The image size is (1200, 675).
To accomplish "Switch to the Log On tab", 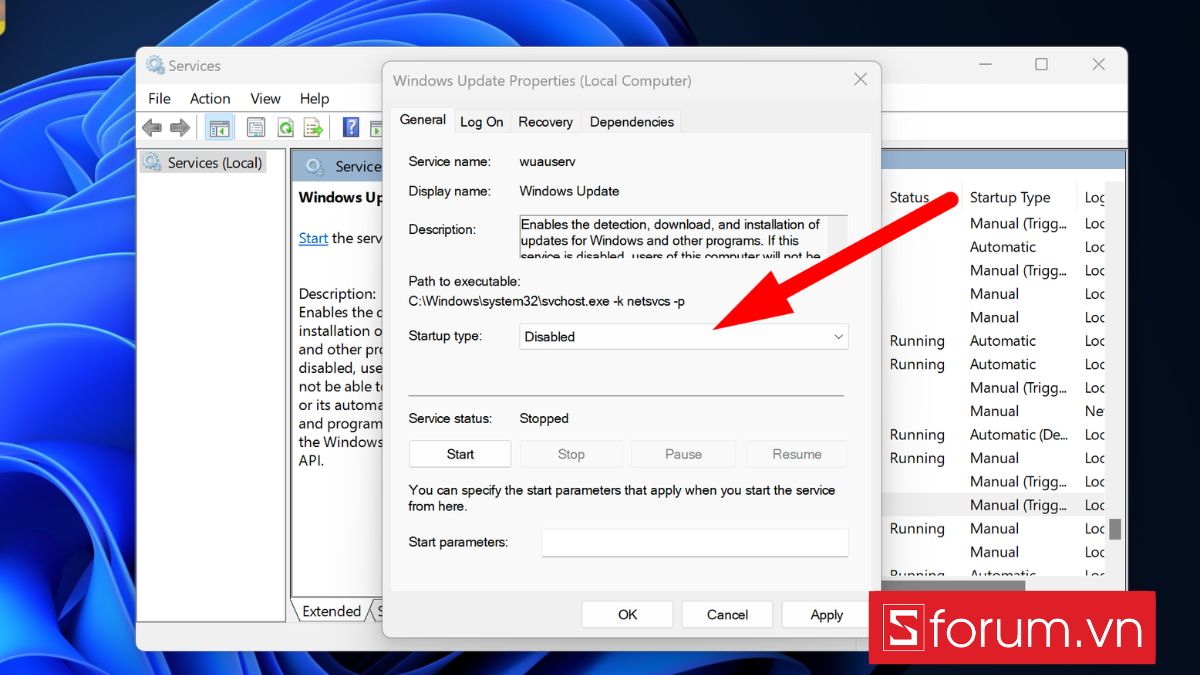I will click(481, 122).
